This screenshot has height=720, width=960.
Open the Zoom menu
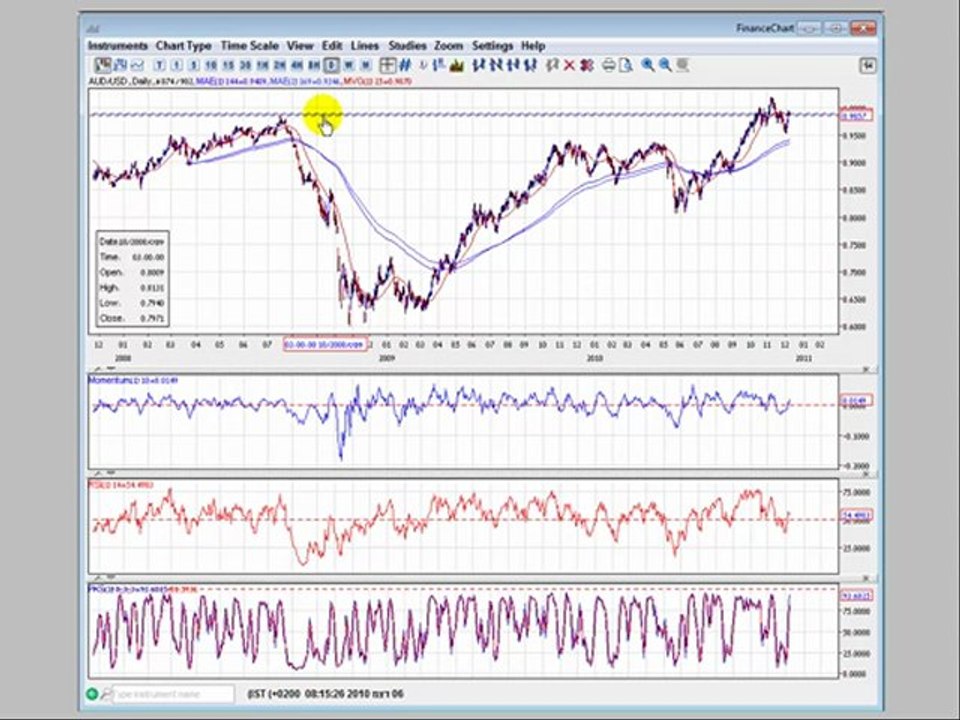tap(448, 46)
